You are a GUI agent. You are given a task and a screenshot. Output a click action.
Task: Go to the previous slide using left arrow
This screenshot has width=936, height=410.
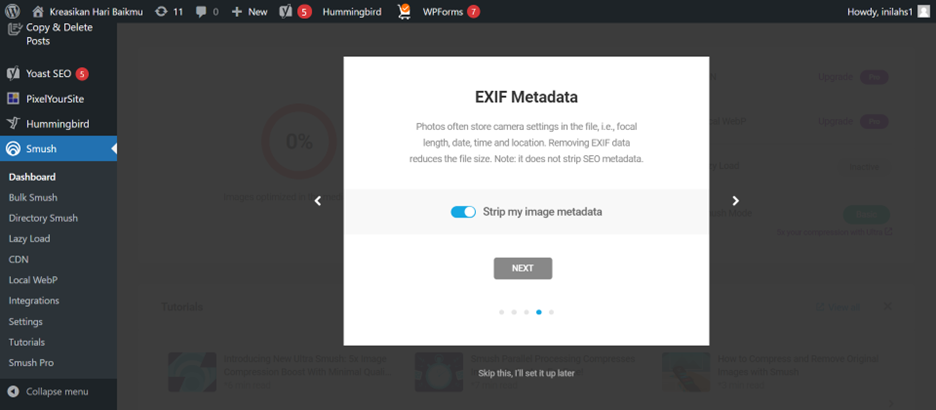318,201
